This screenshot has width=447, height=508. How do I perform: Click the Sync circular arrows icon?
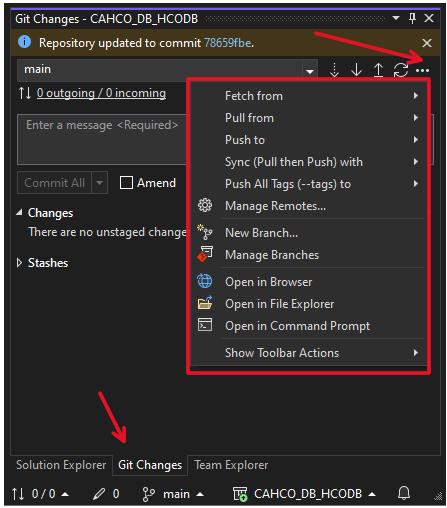(x=400, y=70)
